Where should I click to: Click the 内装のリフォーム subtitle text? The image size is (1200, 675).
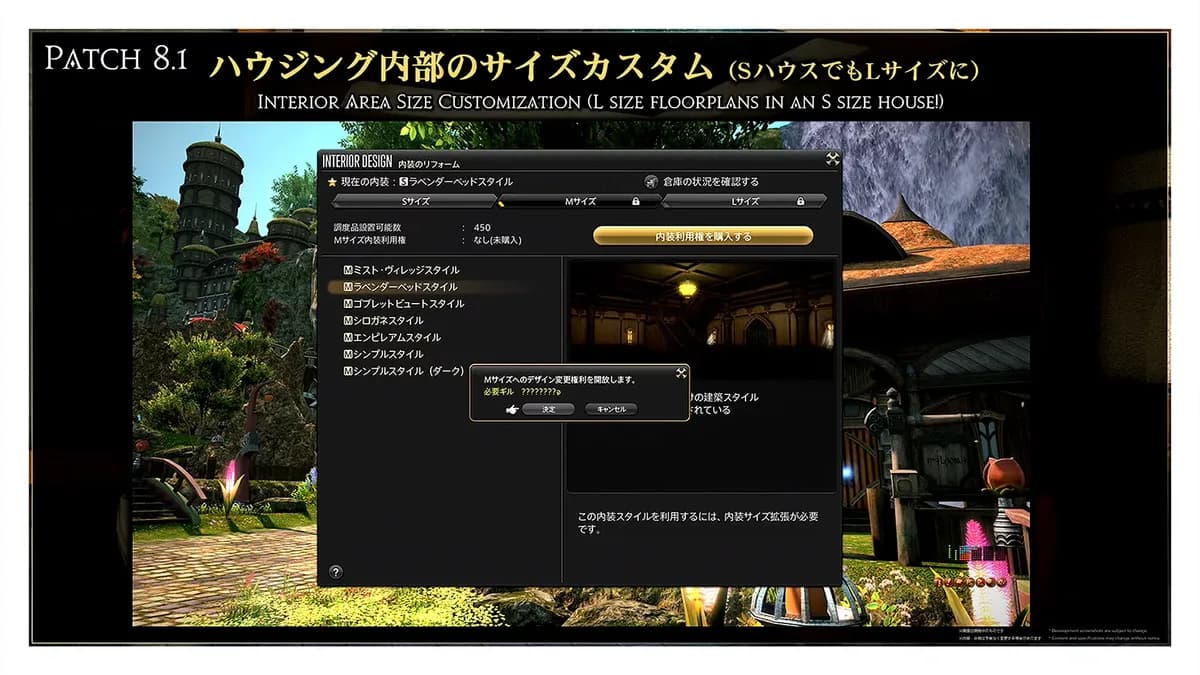429,162
